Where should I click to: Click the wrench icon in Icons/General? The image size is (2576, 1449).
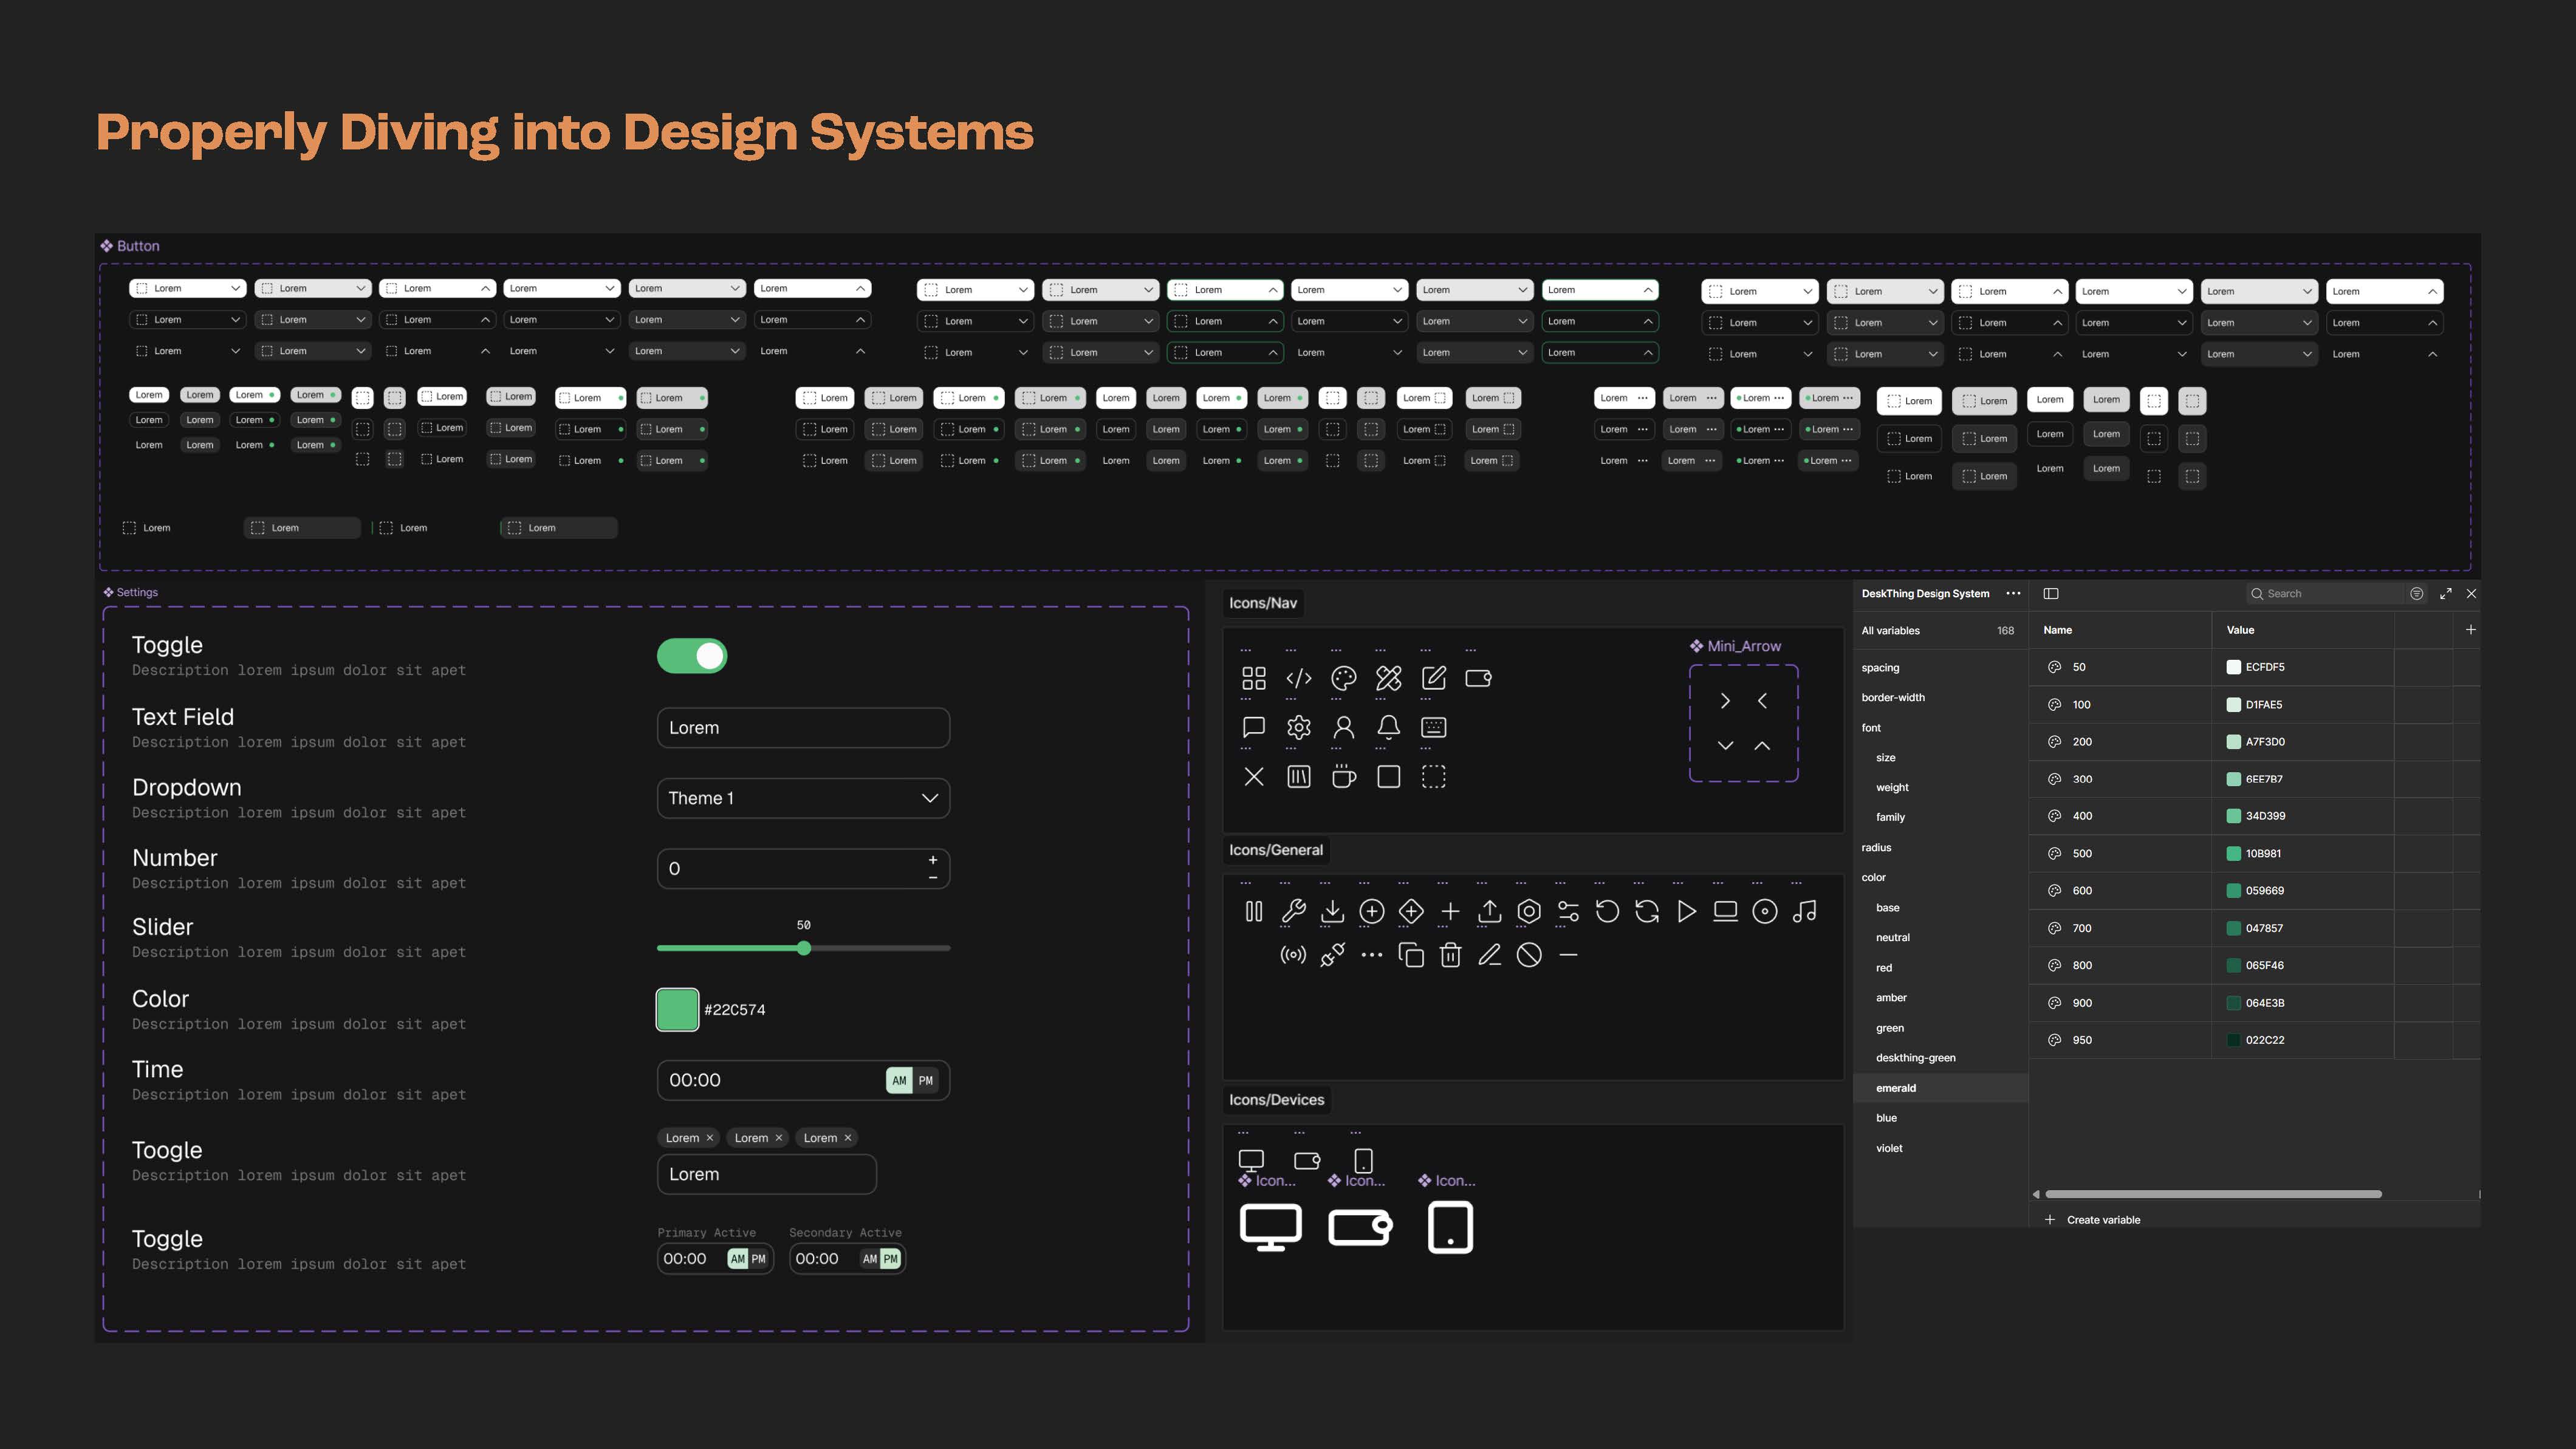click(x=1293, y=911)
